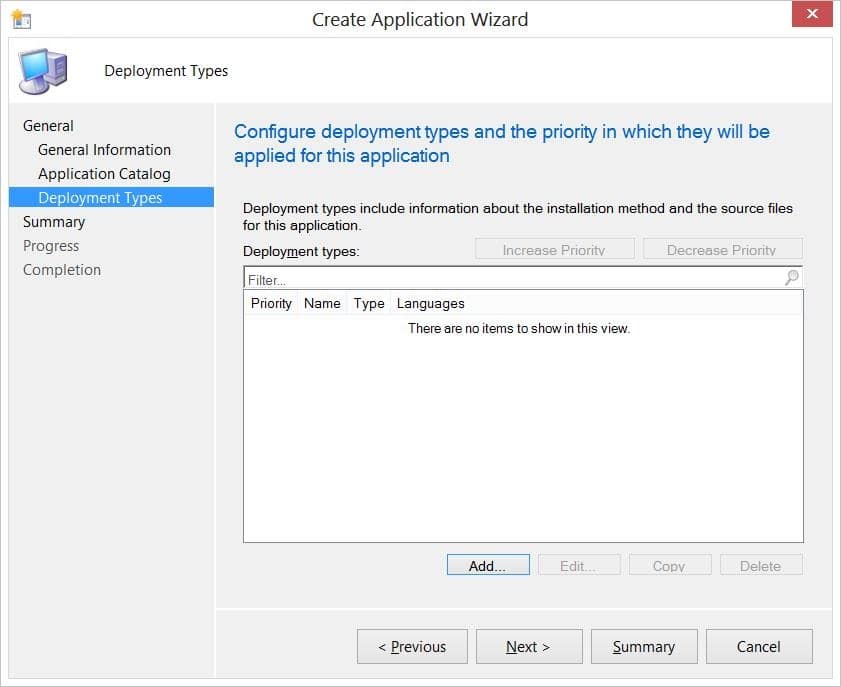Click the Decrease Priority button
This screenshot has width=841, height=687.
click(722, 249)
